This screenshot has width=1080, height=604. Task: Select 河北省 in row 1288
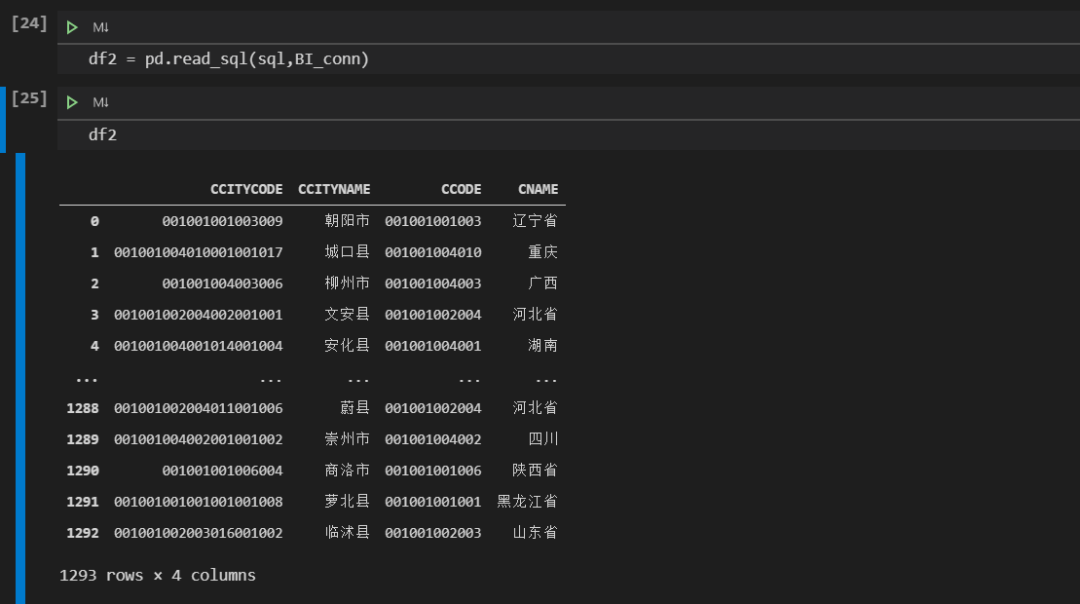535,408
